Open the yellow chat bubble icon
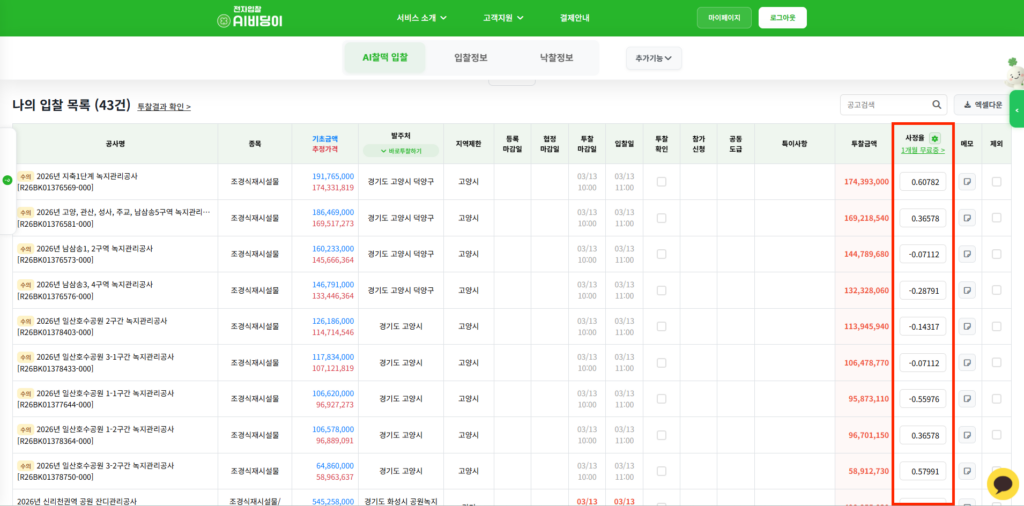The height and width of the screenshot is (506, 1024). pyautogui.click(x=1002, y=483)
